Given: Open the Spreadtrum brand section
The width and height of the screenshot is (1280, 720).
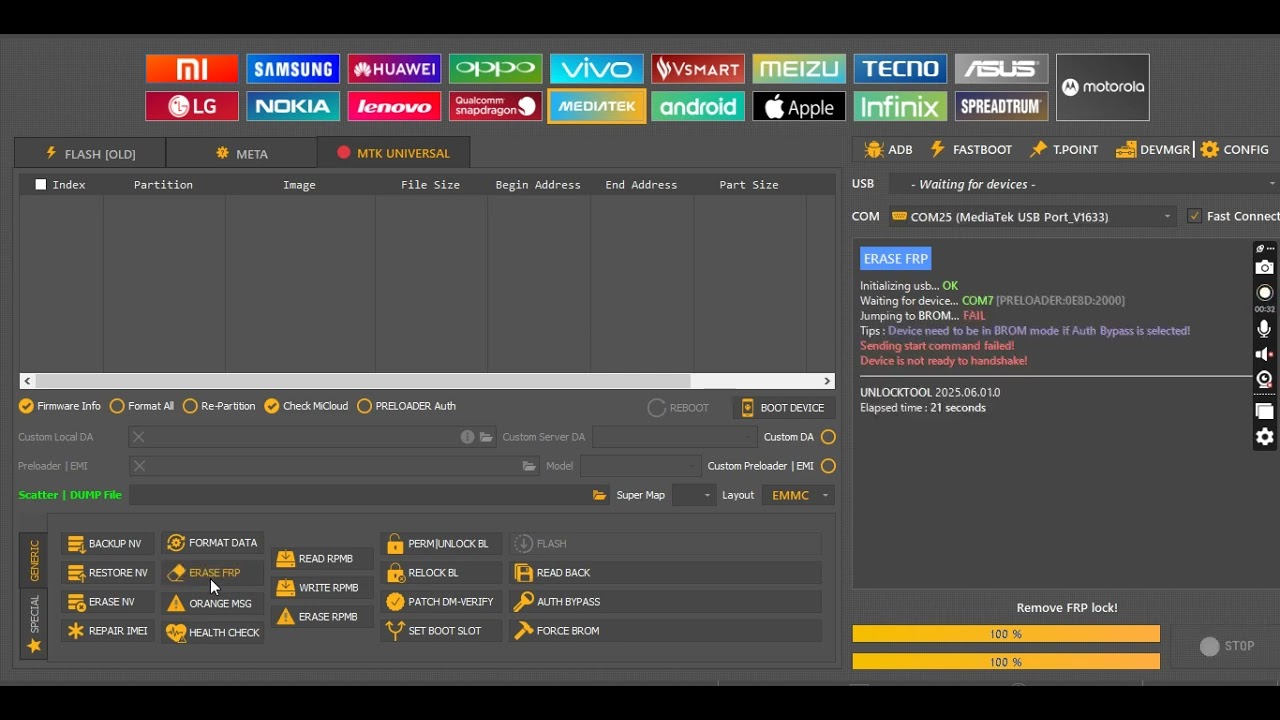Looking at the screenshot, I should coord(1001,106).
